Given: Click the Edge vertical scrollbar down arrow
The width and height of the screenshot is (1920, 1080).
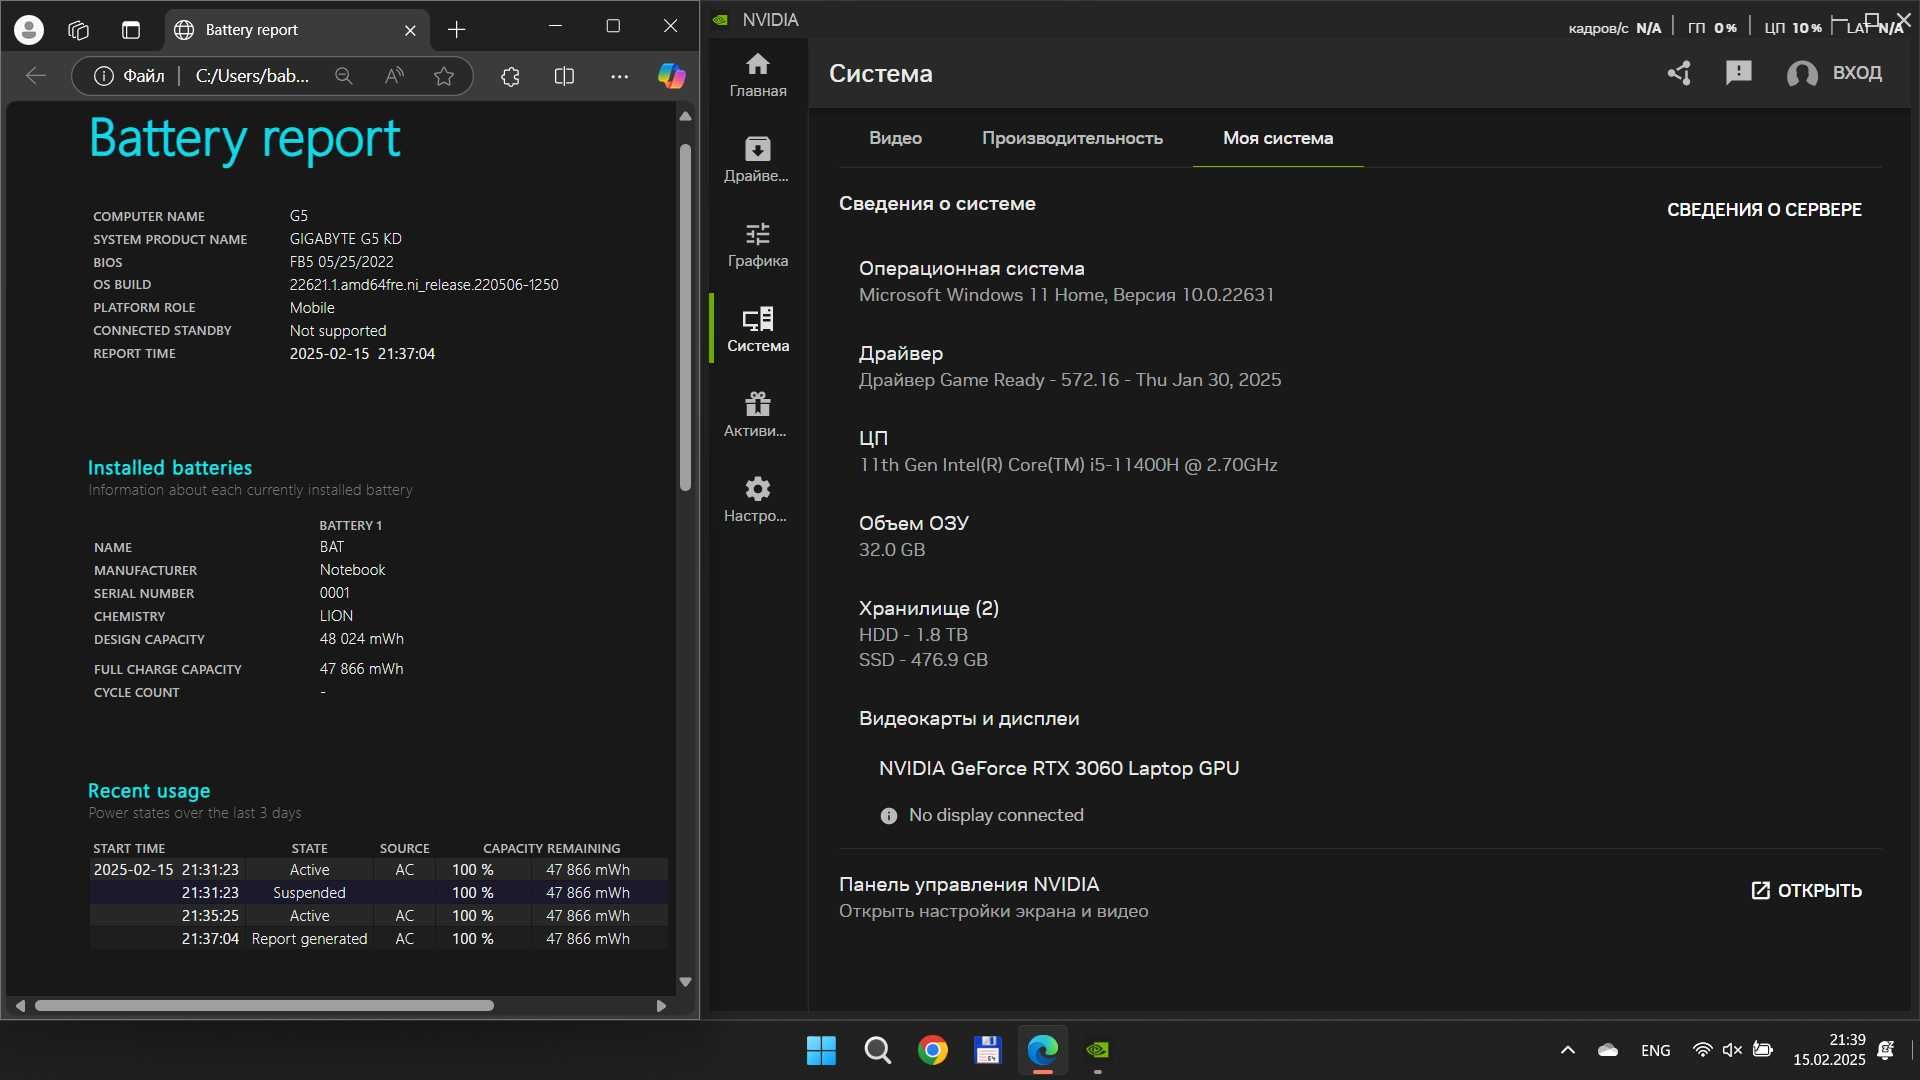Looking at the screenshot, I should tap(685, 982).
